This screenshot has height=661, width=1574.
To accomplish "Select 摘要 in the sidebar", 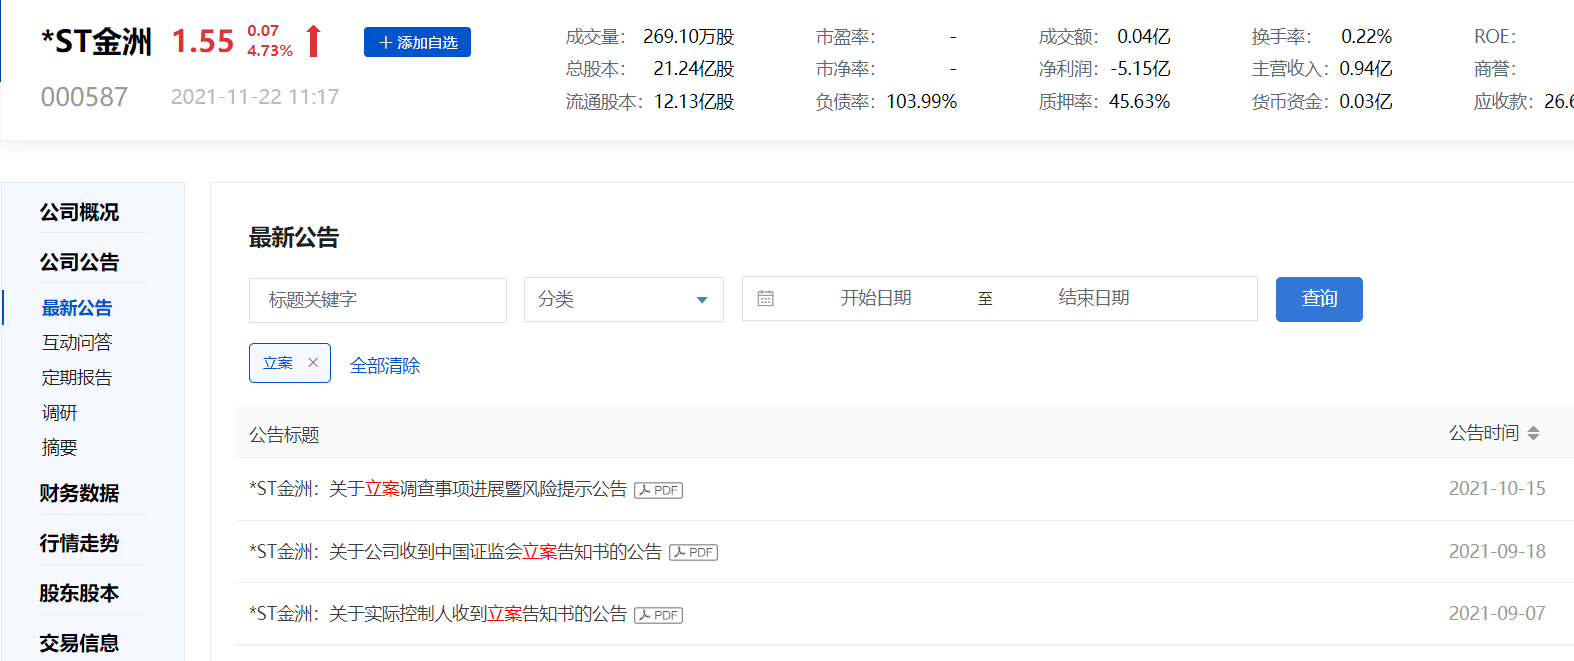I will click(x=59, y=448).
